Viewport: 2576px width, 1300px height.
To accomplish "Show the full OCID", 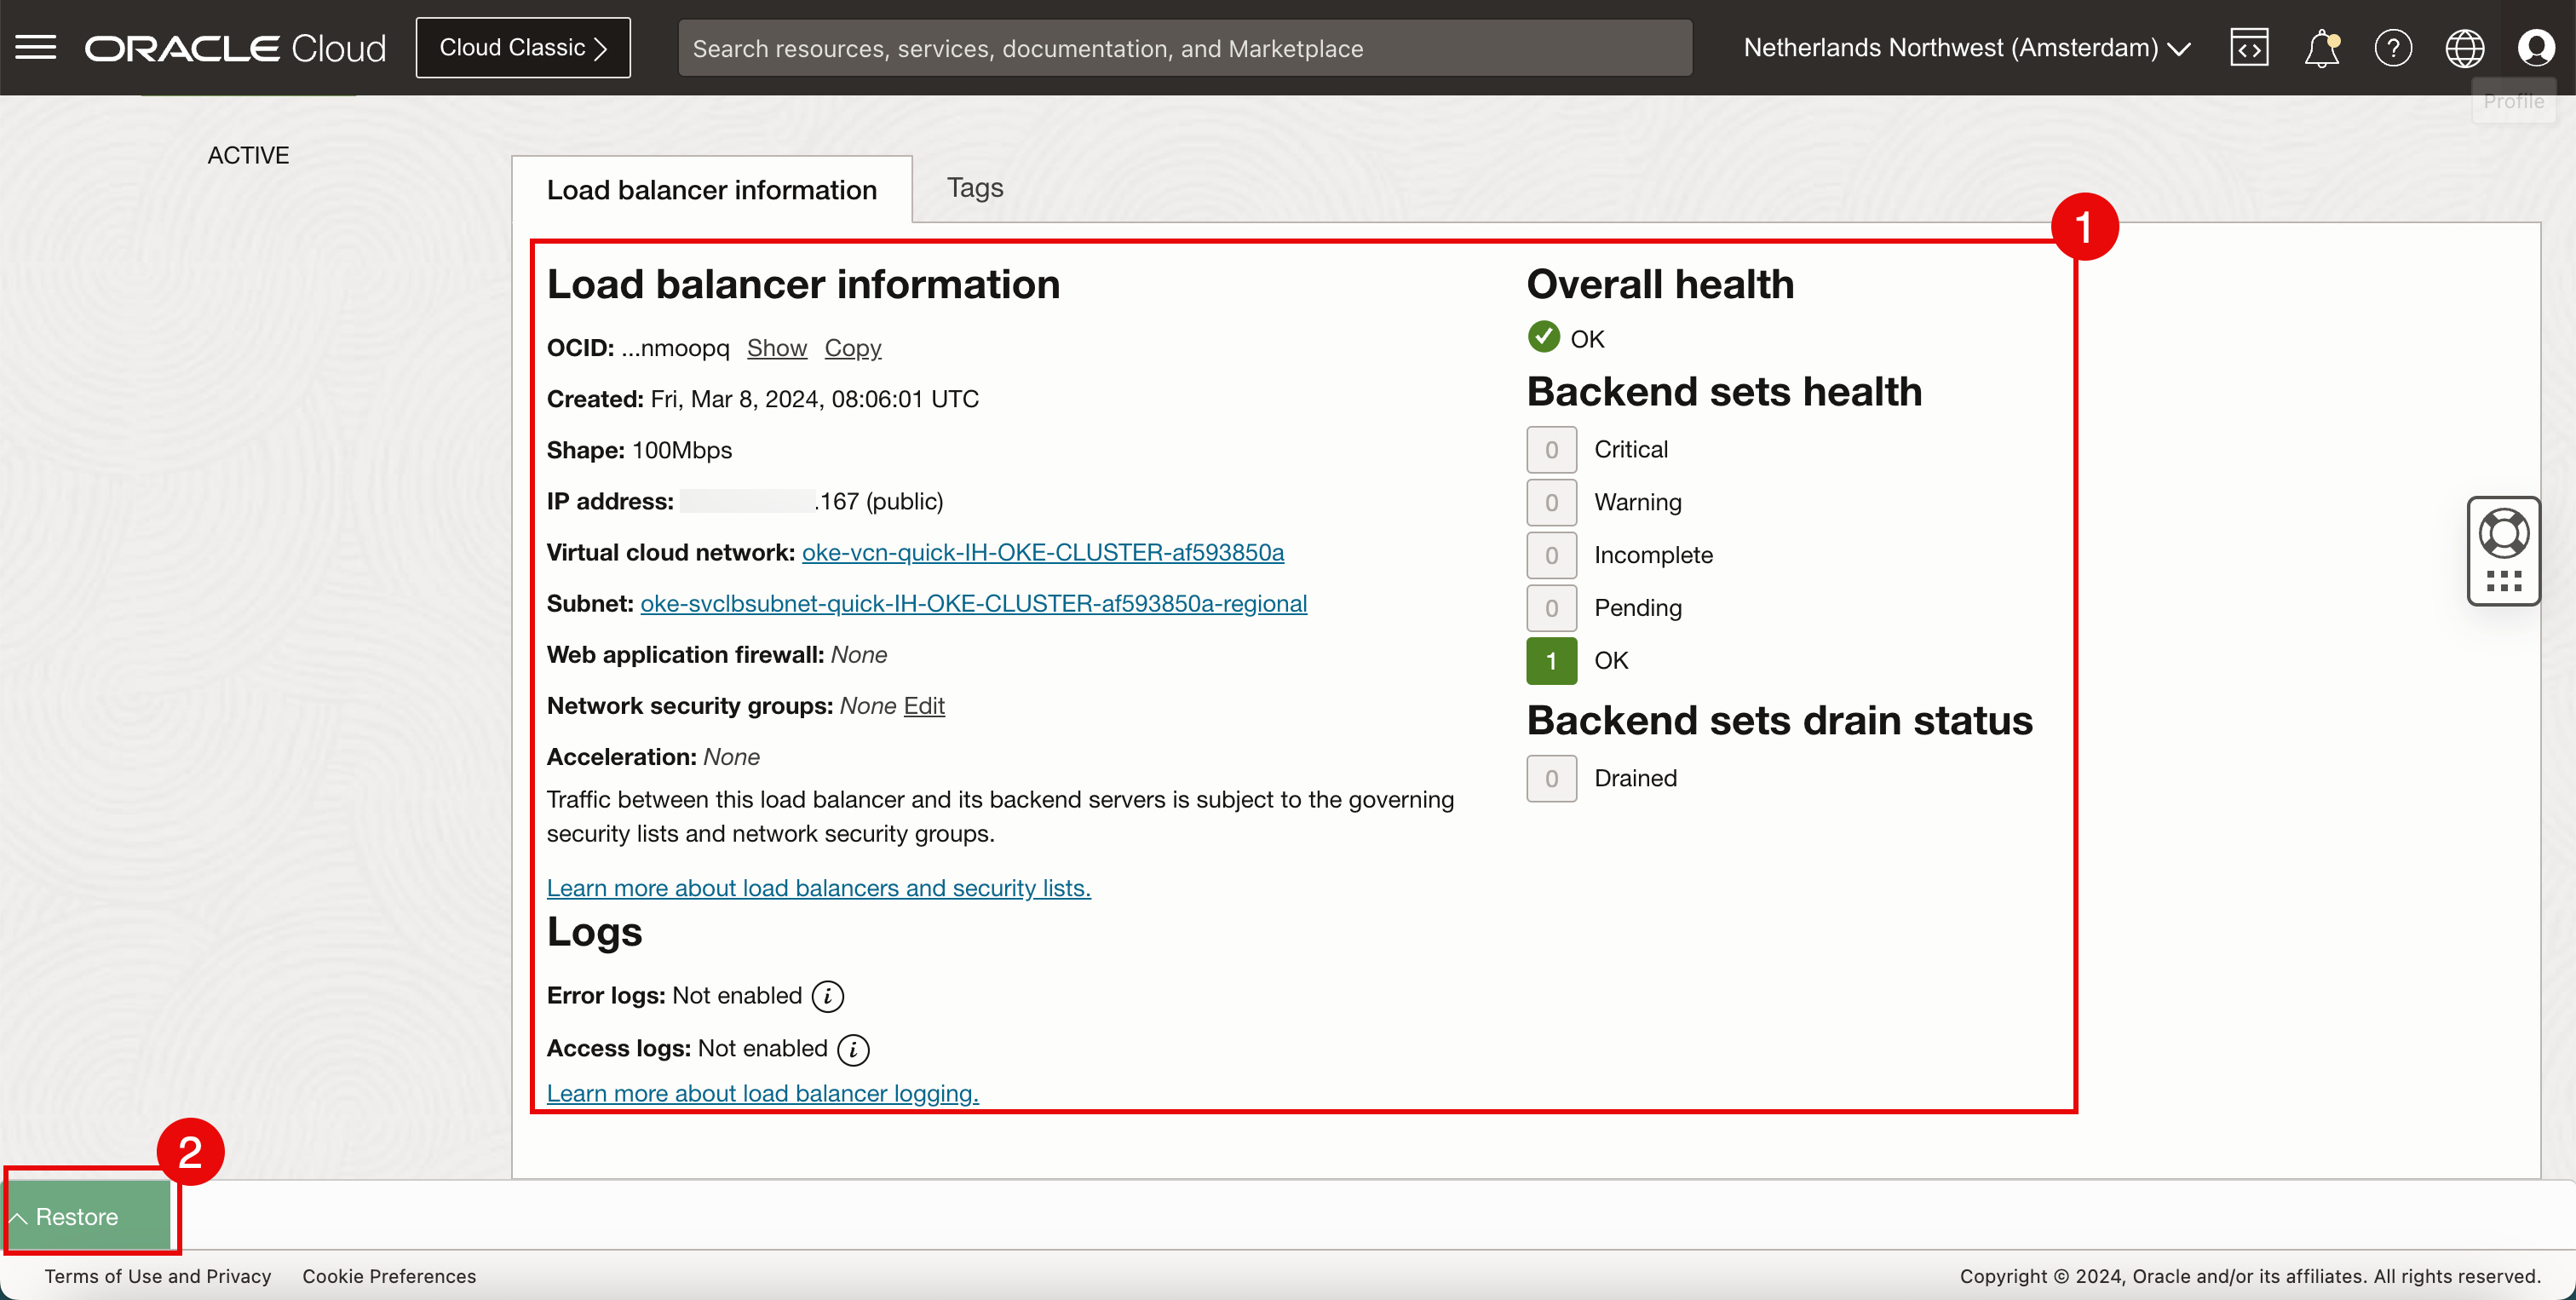I will point(776,348).
